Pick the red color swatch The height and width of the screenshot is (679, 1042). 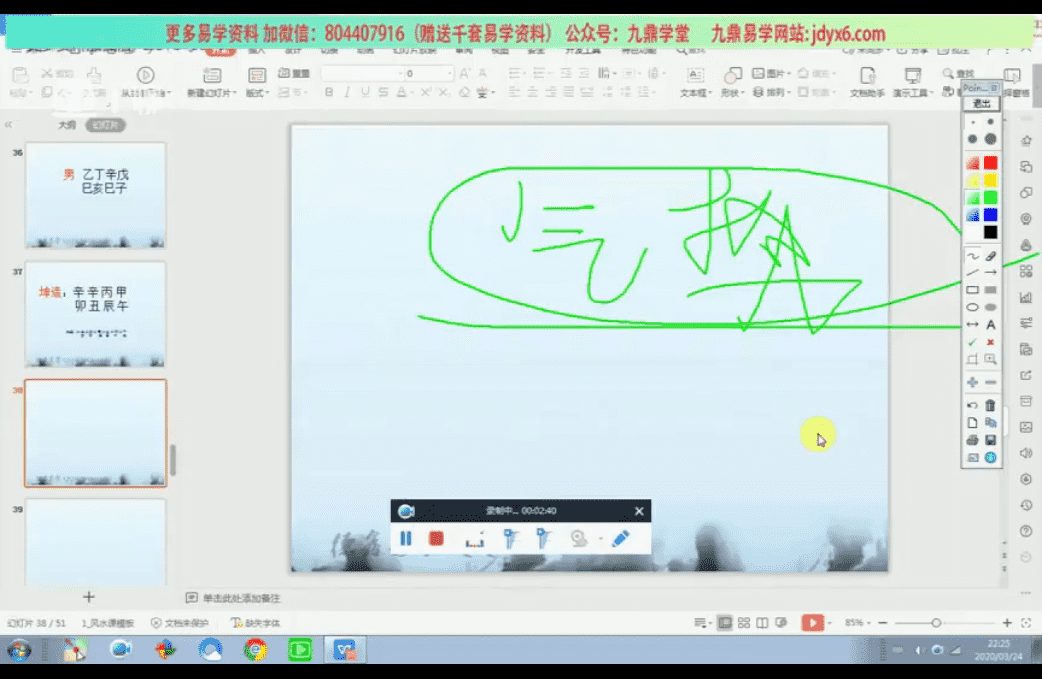(990, 163)
